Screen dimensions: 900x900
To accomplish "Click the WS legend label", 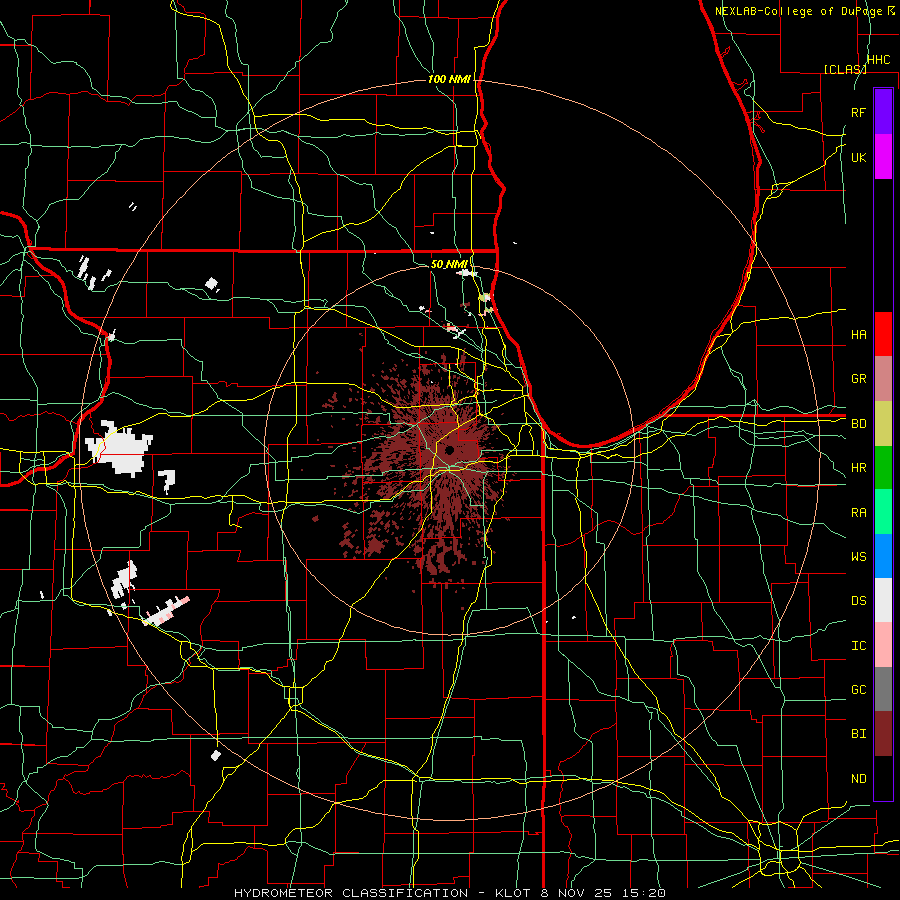I will (x=859, y=557).
